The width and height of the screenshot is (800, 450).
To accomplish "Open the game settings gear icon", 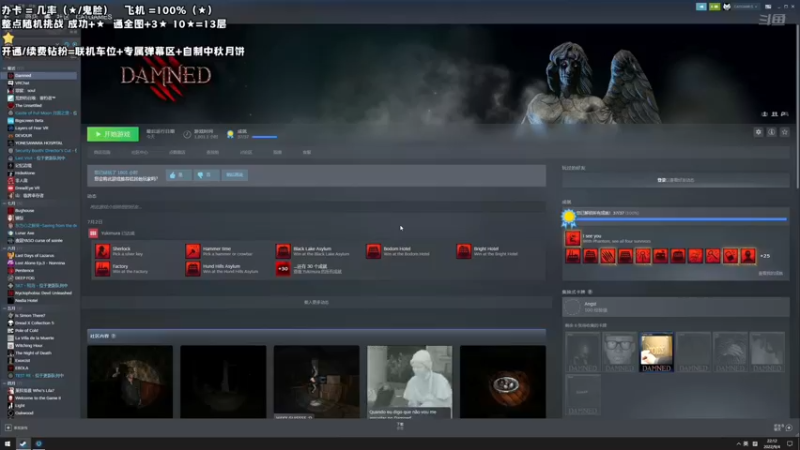I will click(759, 132).
